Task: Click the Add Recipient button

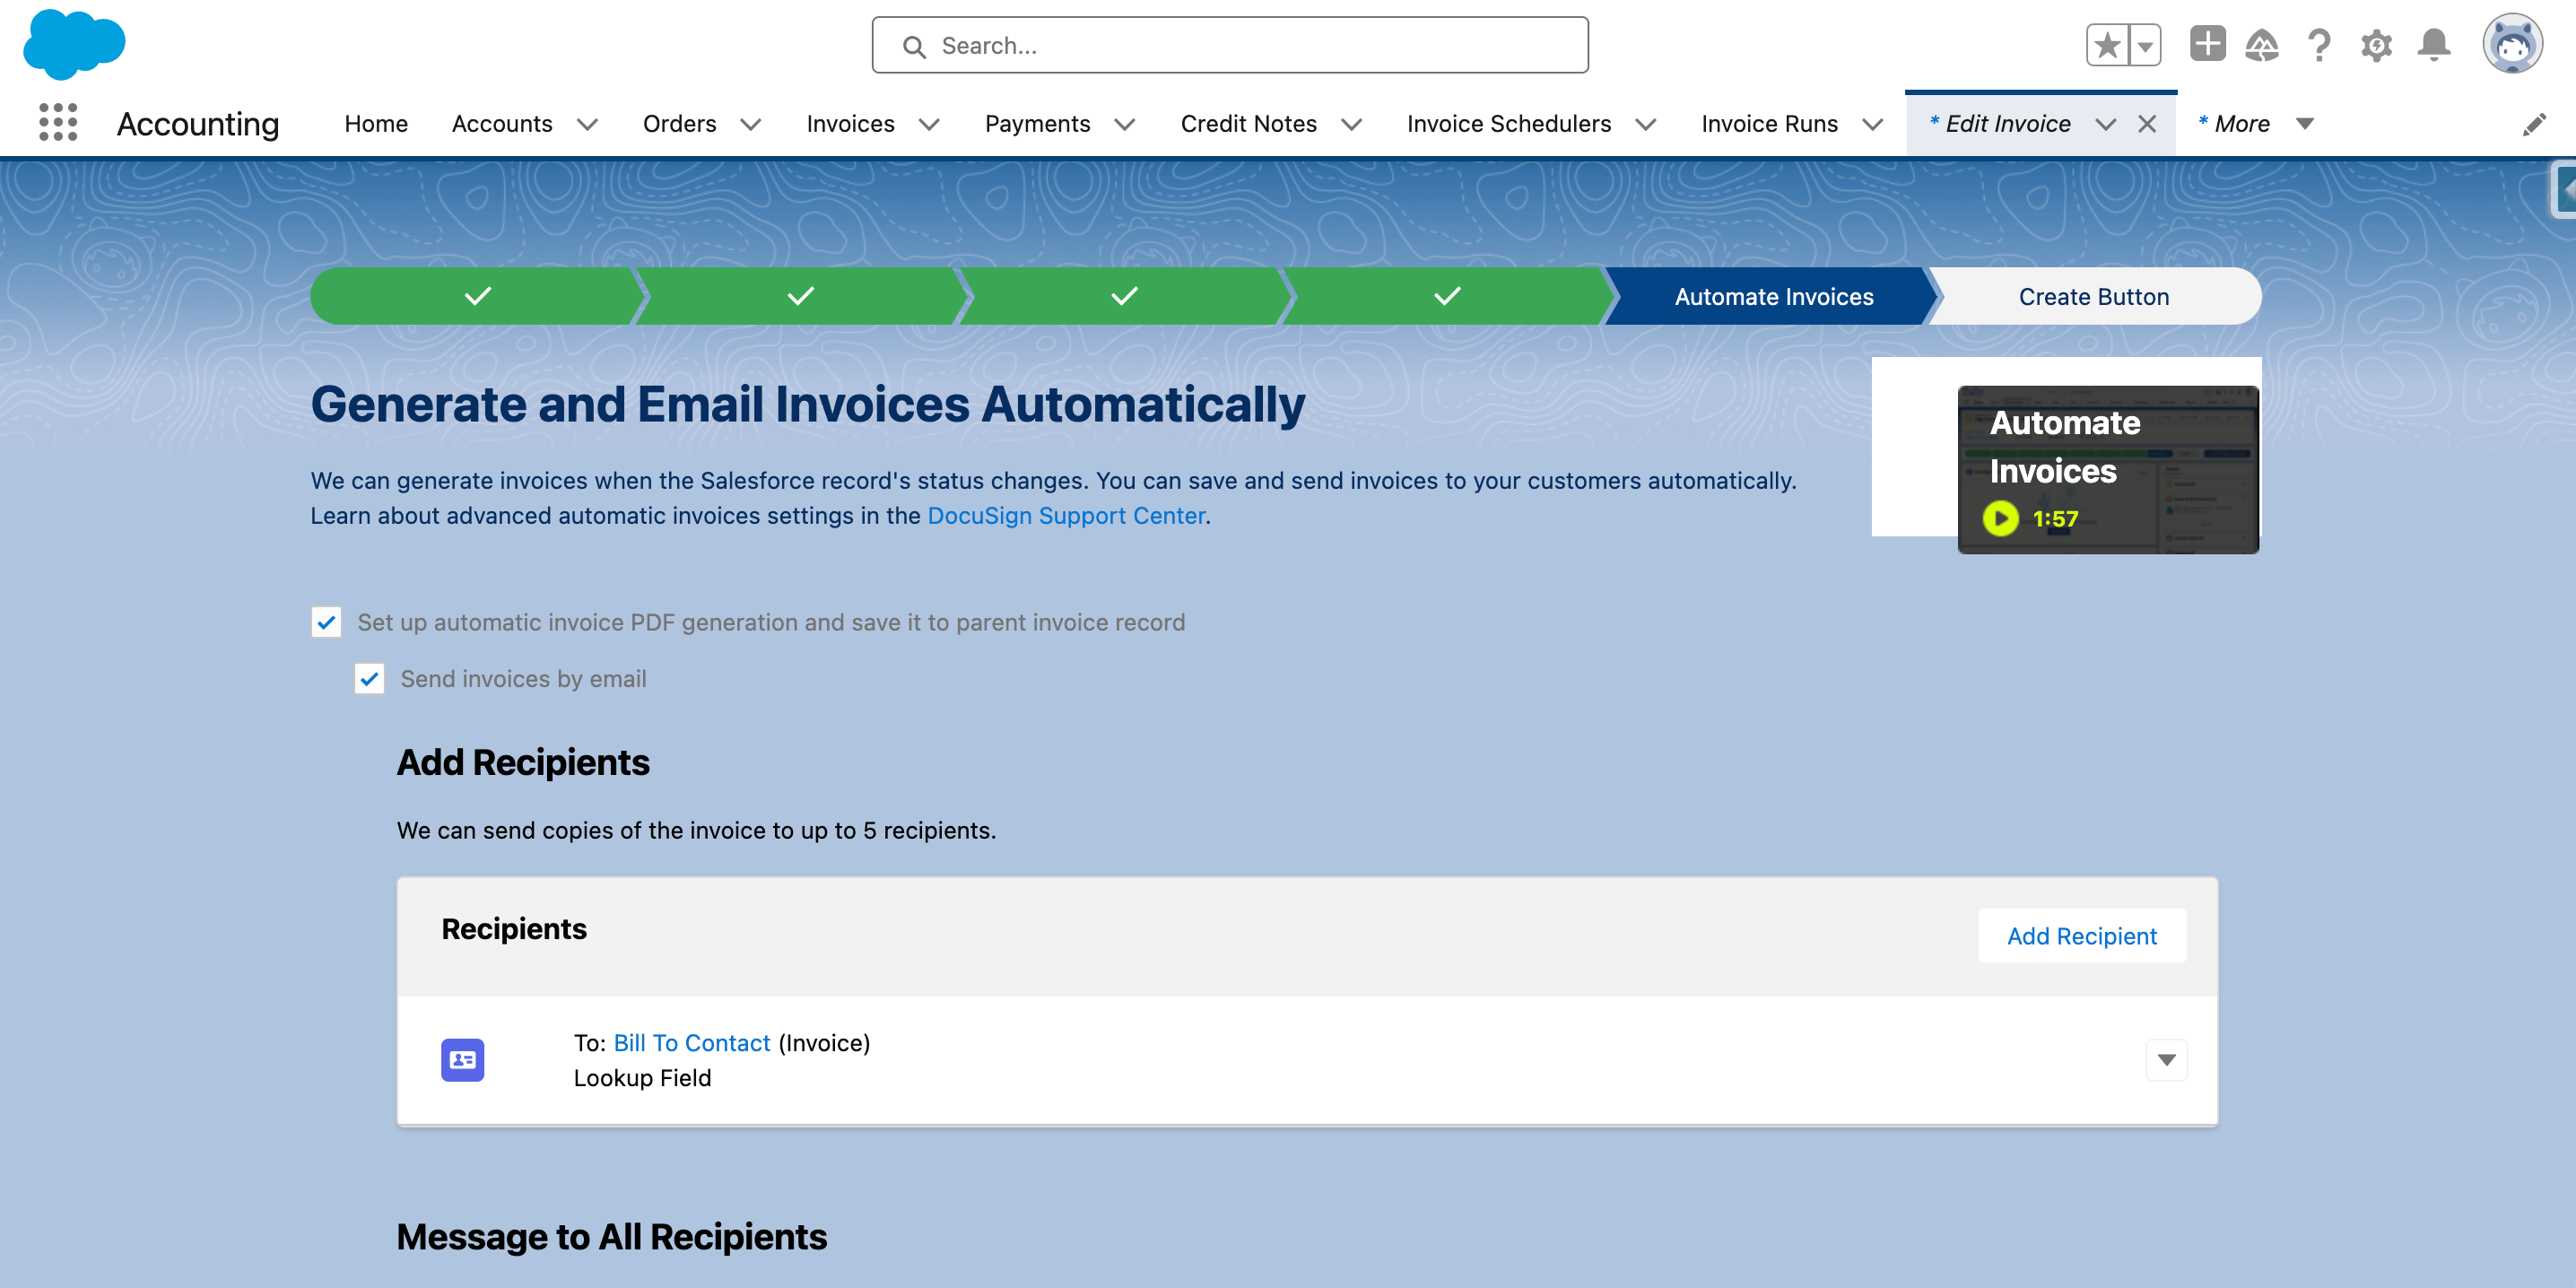Action: (x=2082, y=935)
